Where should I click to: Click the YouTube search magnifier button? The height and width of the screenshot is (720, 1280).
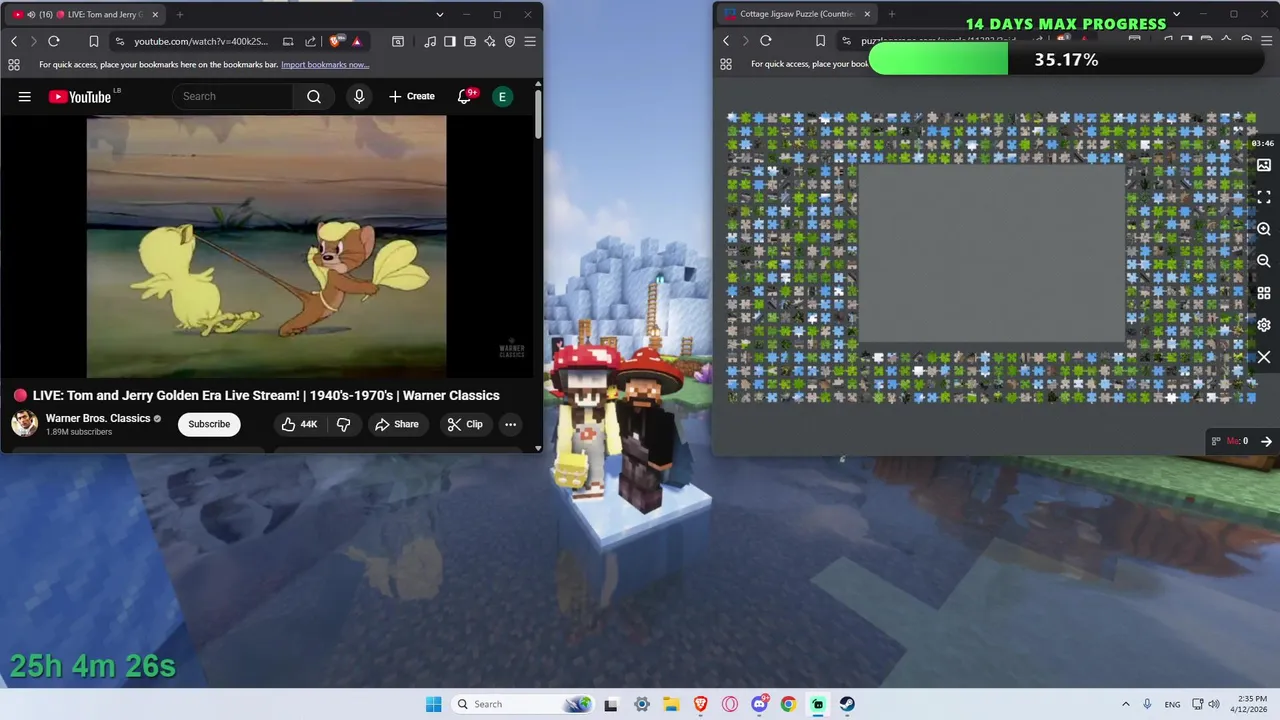314,96
